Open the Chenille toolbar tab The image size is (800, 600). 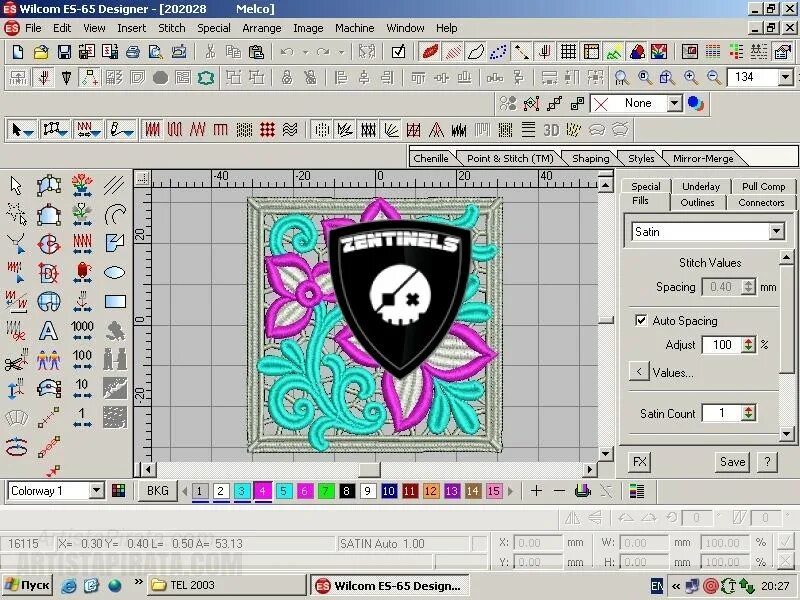[x=431, y=158]
